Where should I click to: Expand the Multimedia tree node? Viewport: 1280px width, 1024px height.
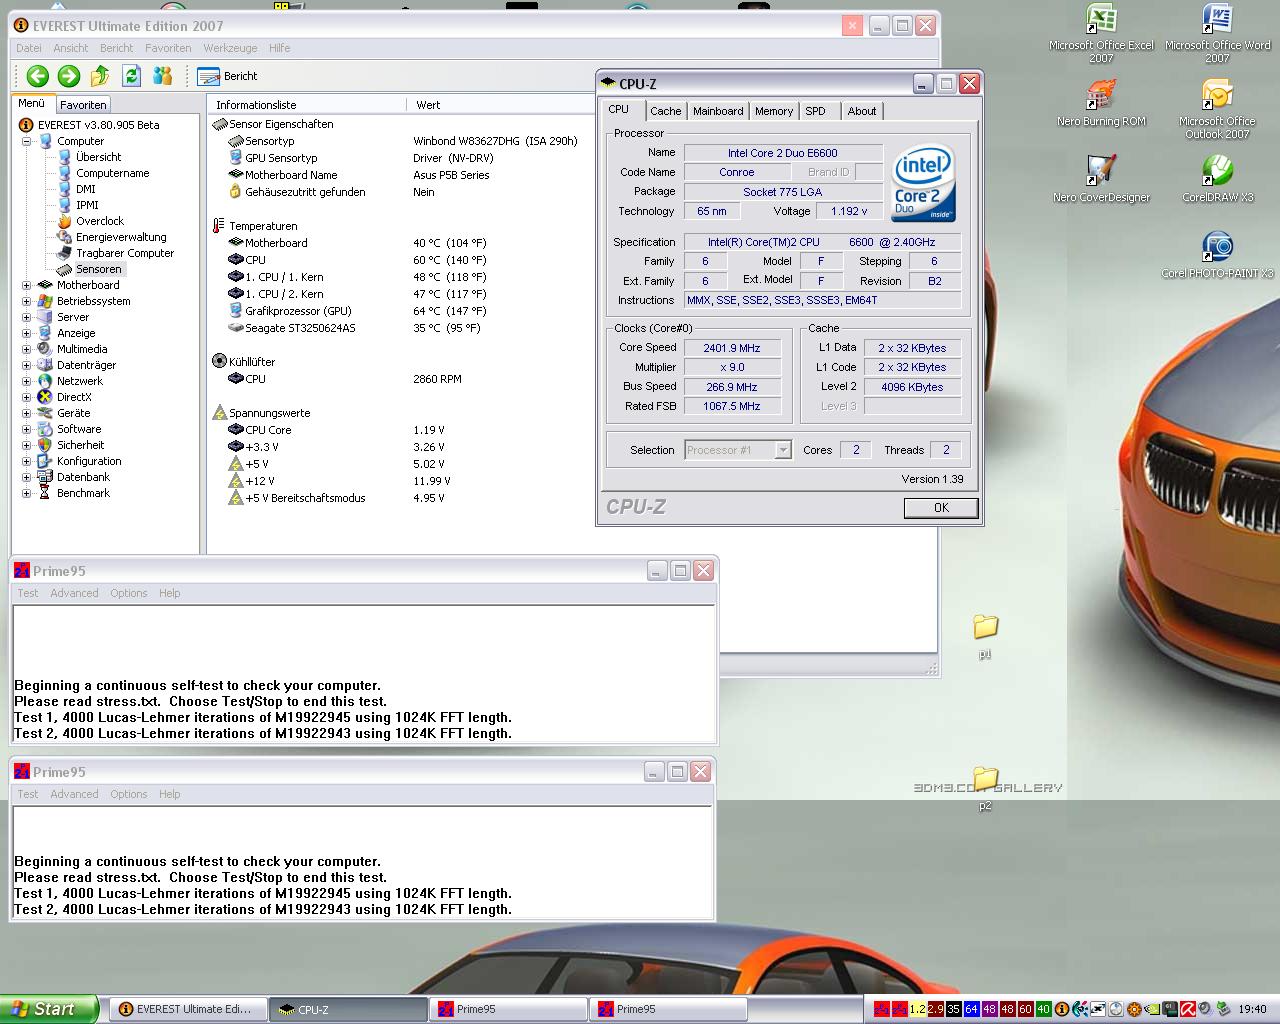coord(26,349)
